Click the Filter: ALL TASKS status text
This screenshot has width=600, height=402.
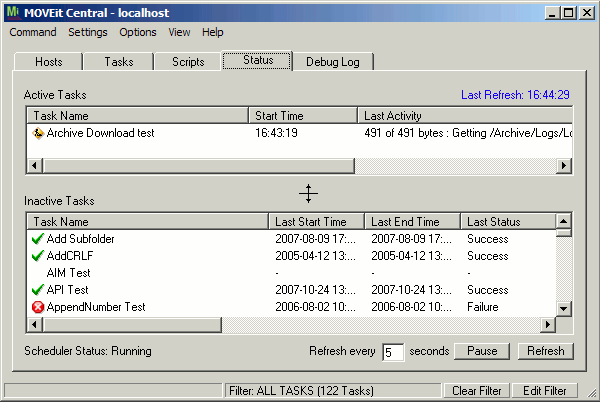tap(301, 391)
